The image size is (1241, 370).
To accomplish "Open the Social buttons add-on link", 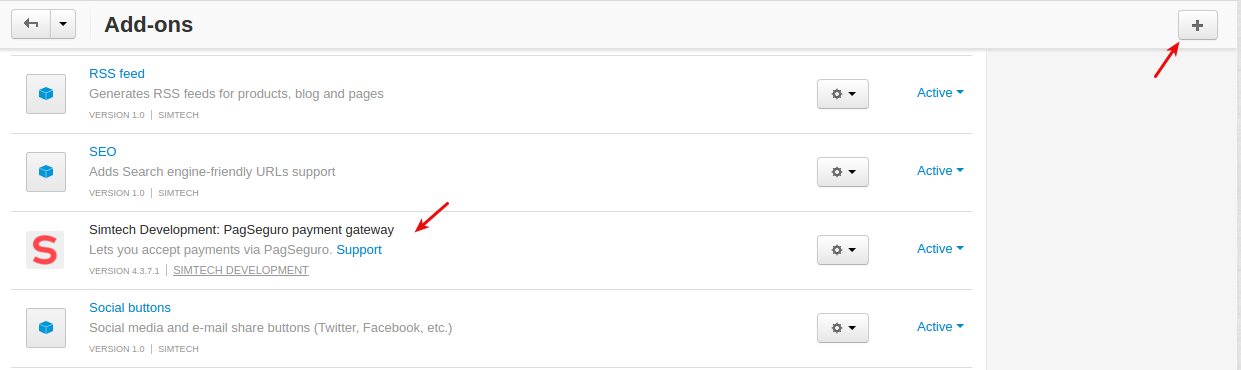I will point(130,307).
